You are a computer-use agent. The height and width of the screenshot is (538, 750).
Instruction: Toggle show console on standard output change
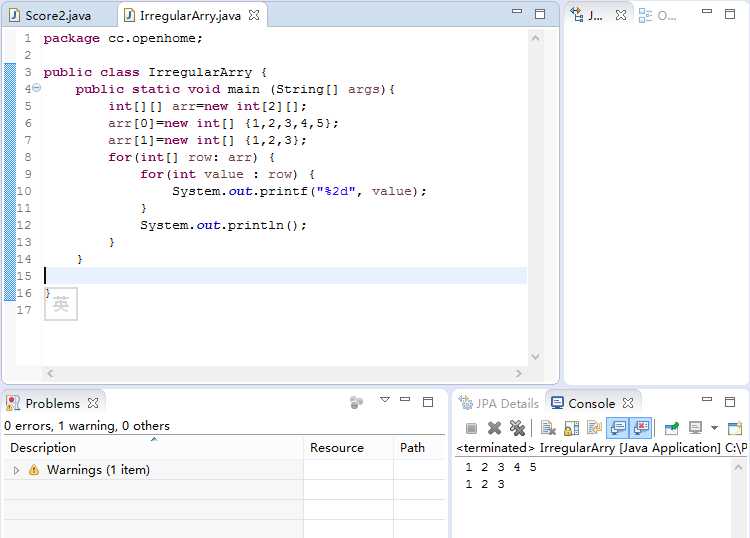(618, 428)
